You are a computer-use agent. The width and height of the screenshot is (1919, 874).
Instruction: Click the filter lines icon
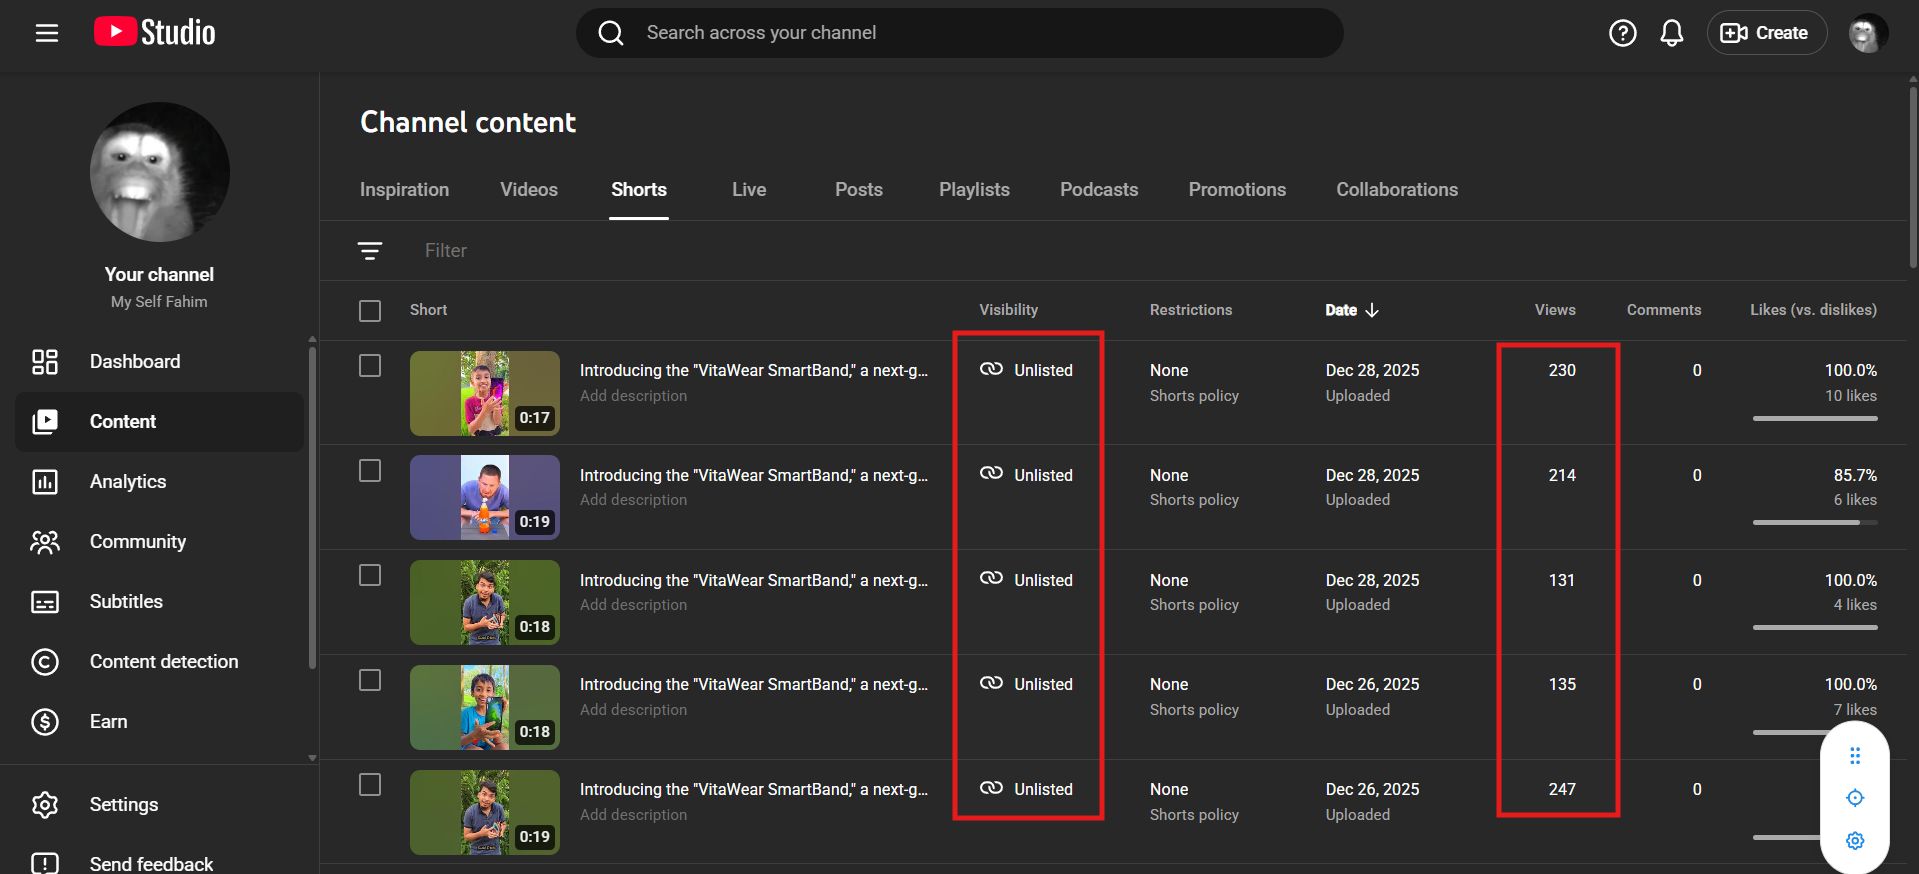370,251
